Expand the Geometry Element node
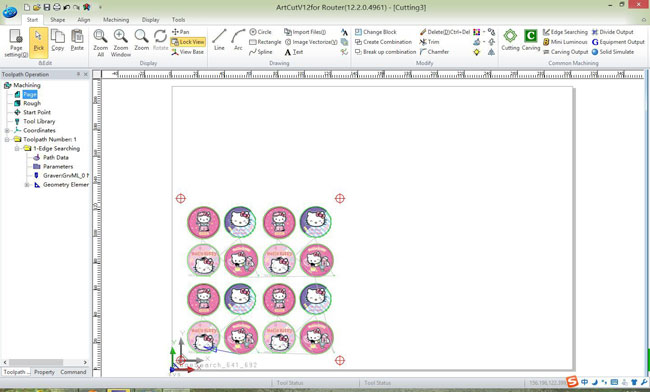This screenshot has width=650, height=392. pyautogui.click(x=27, y=185)
